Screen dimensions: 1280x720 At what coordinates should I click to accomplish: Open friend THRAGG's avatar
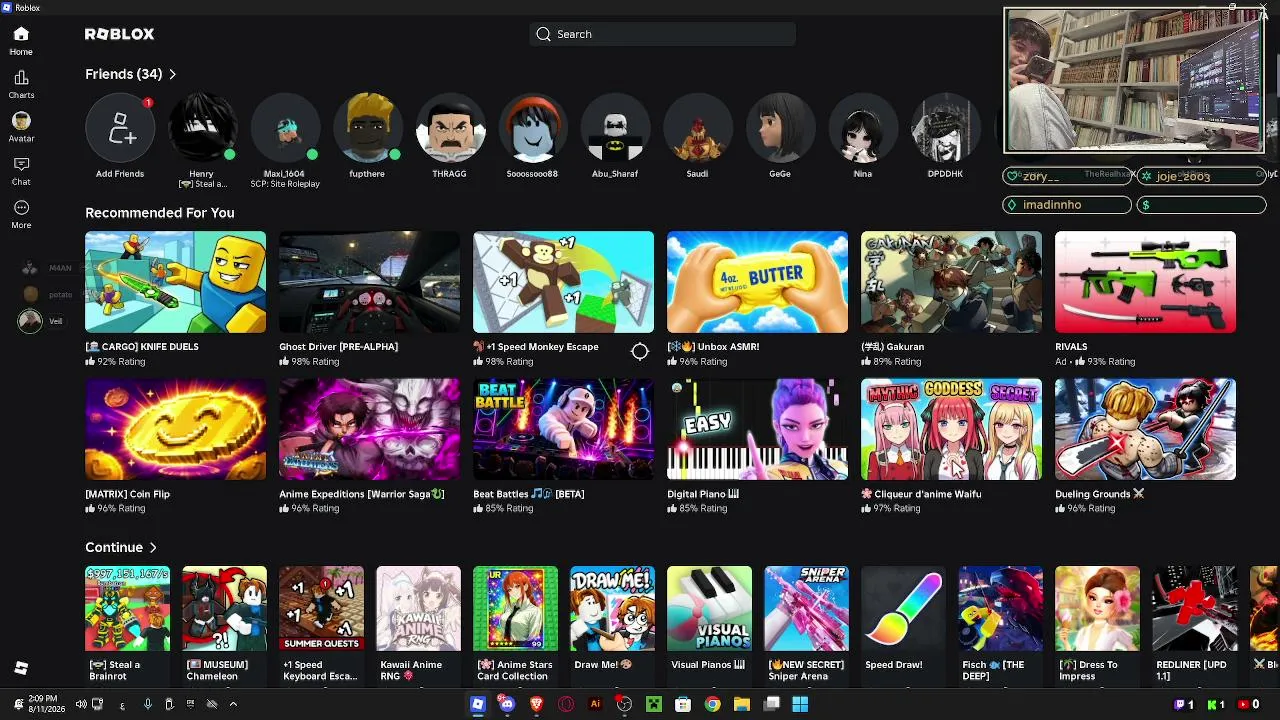450,128
